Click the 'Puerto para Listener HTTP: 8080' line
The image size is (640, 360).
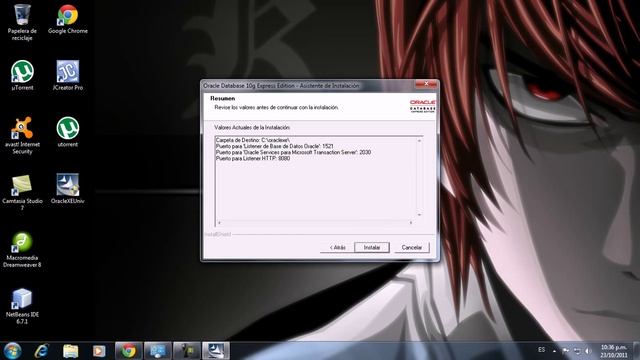click(x=253, y=158)
